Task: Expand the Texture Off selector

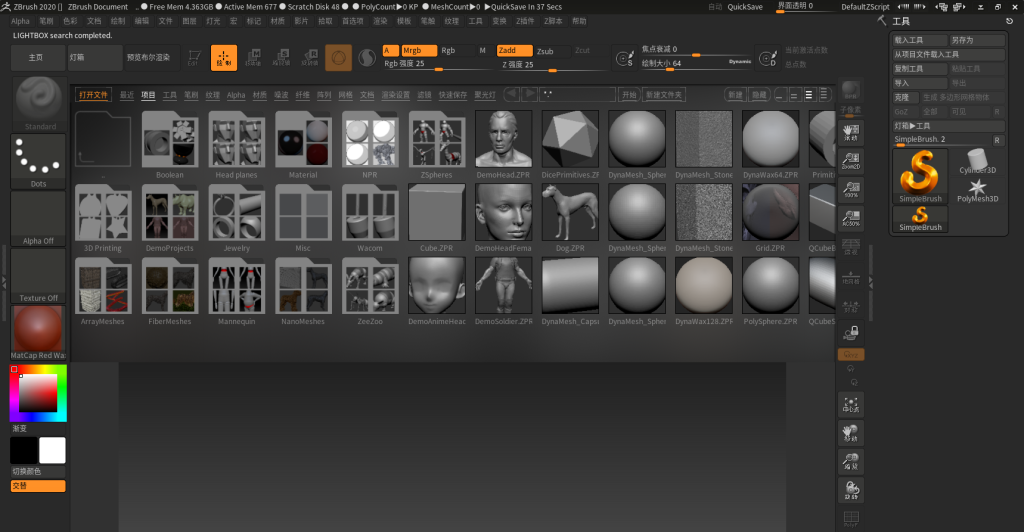Action: (x=38, y=274)
